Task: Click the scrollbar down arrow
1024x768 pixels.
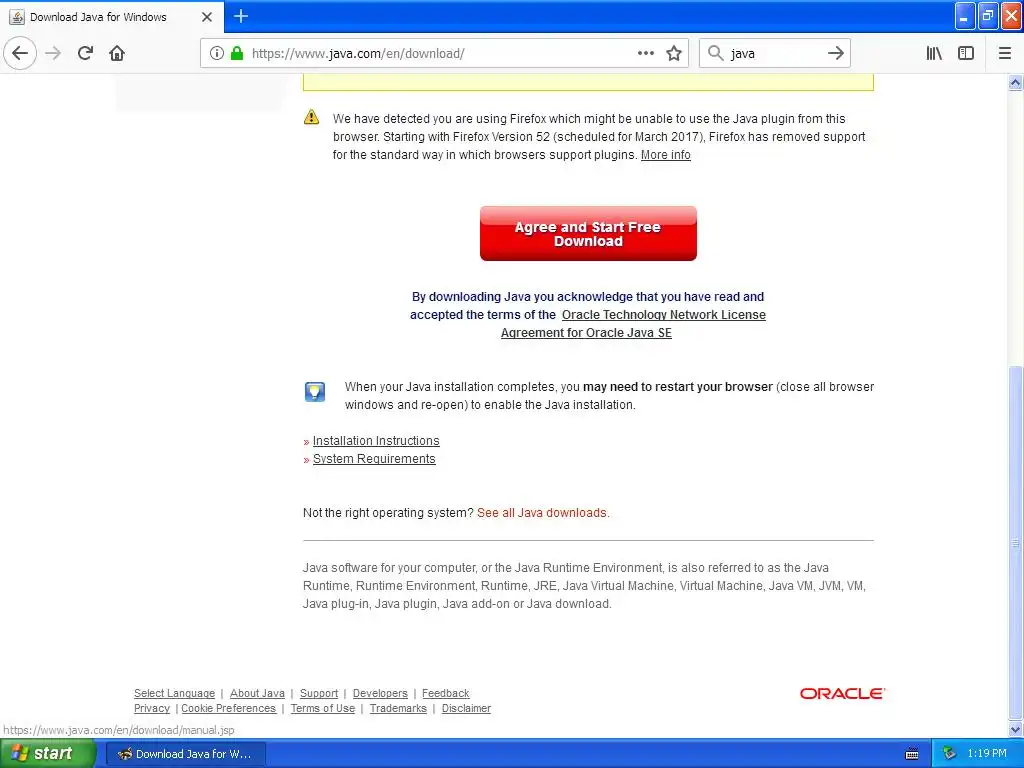Action: coord(1015,729)
